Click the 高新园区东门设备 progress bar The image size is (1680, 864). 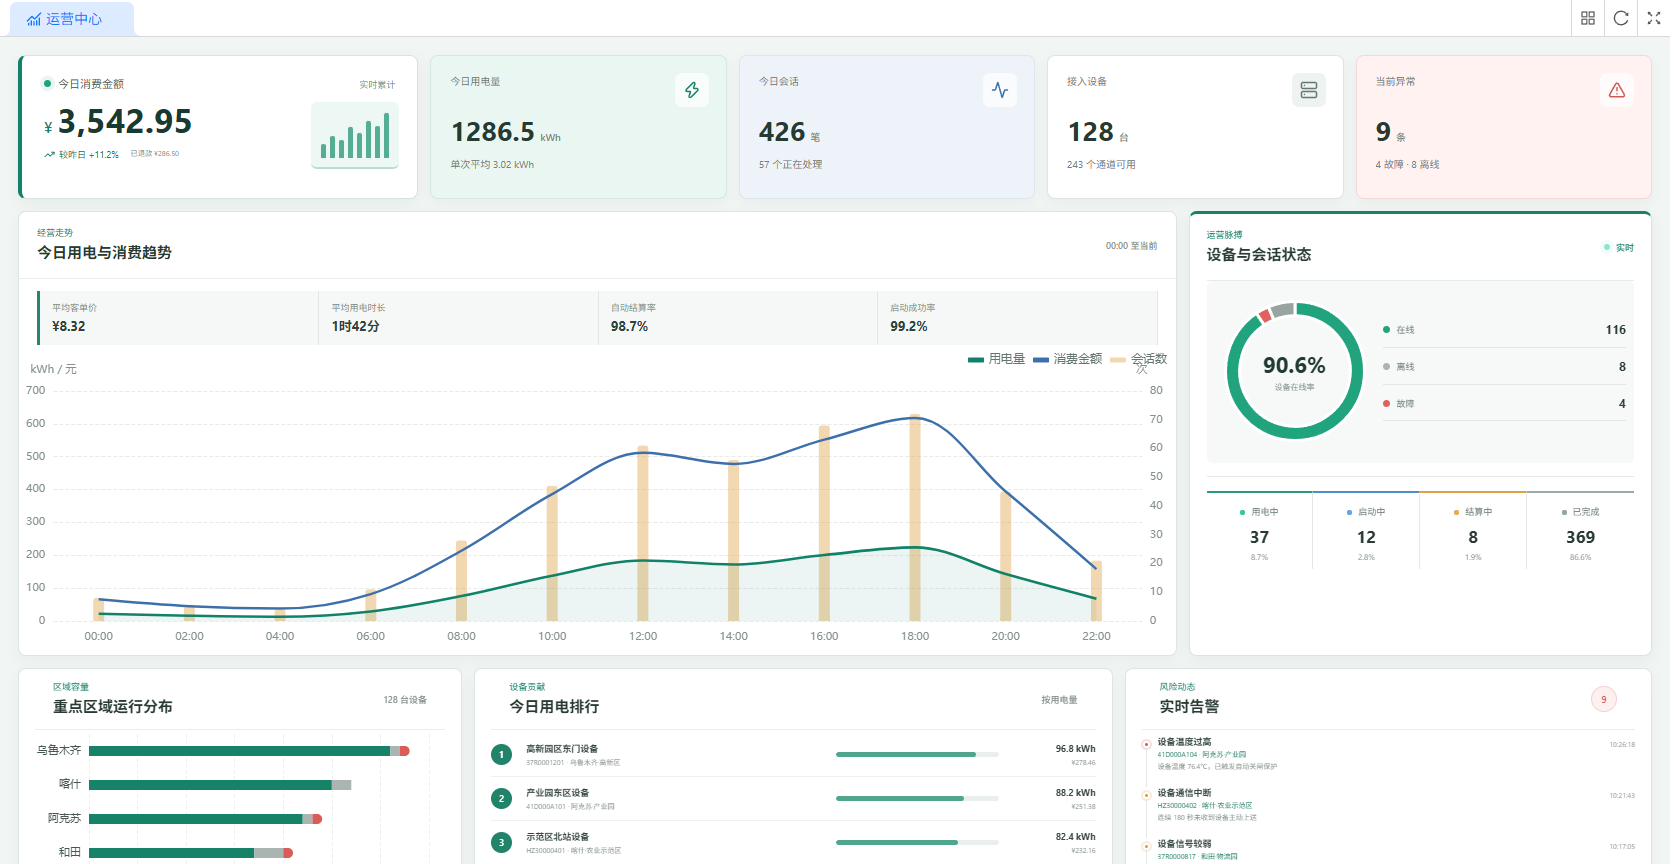coord(917,755)
